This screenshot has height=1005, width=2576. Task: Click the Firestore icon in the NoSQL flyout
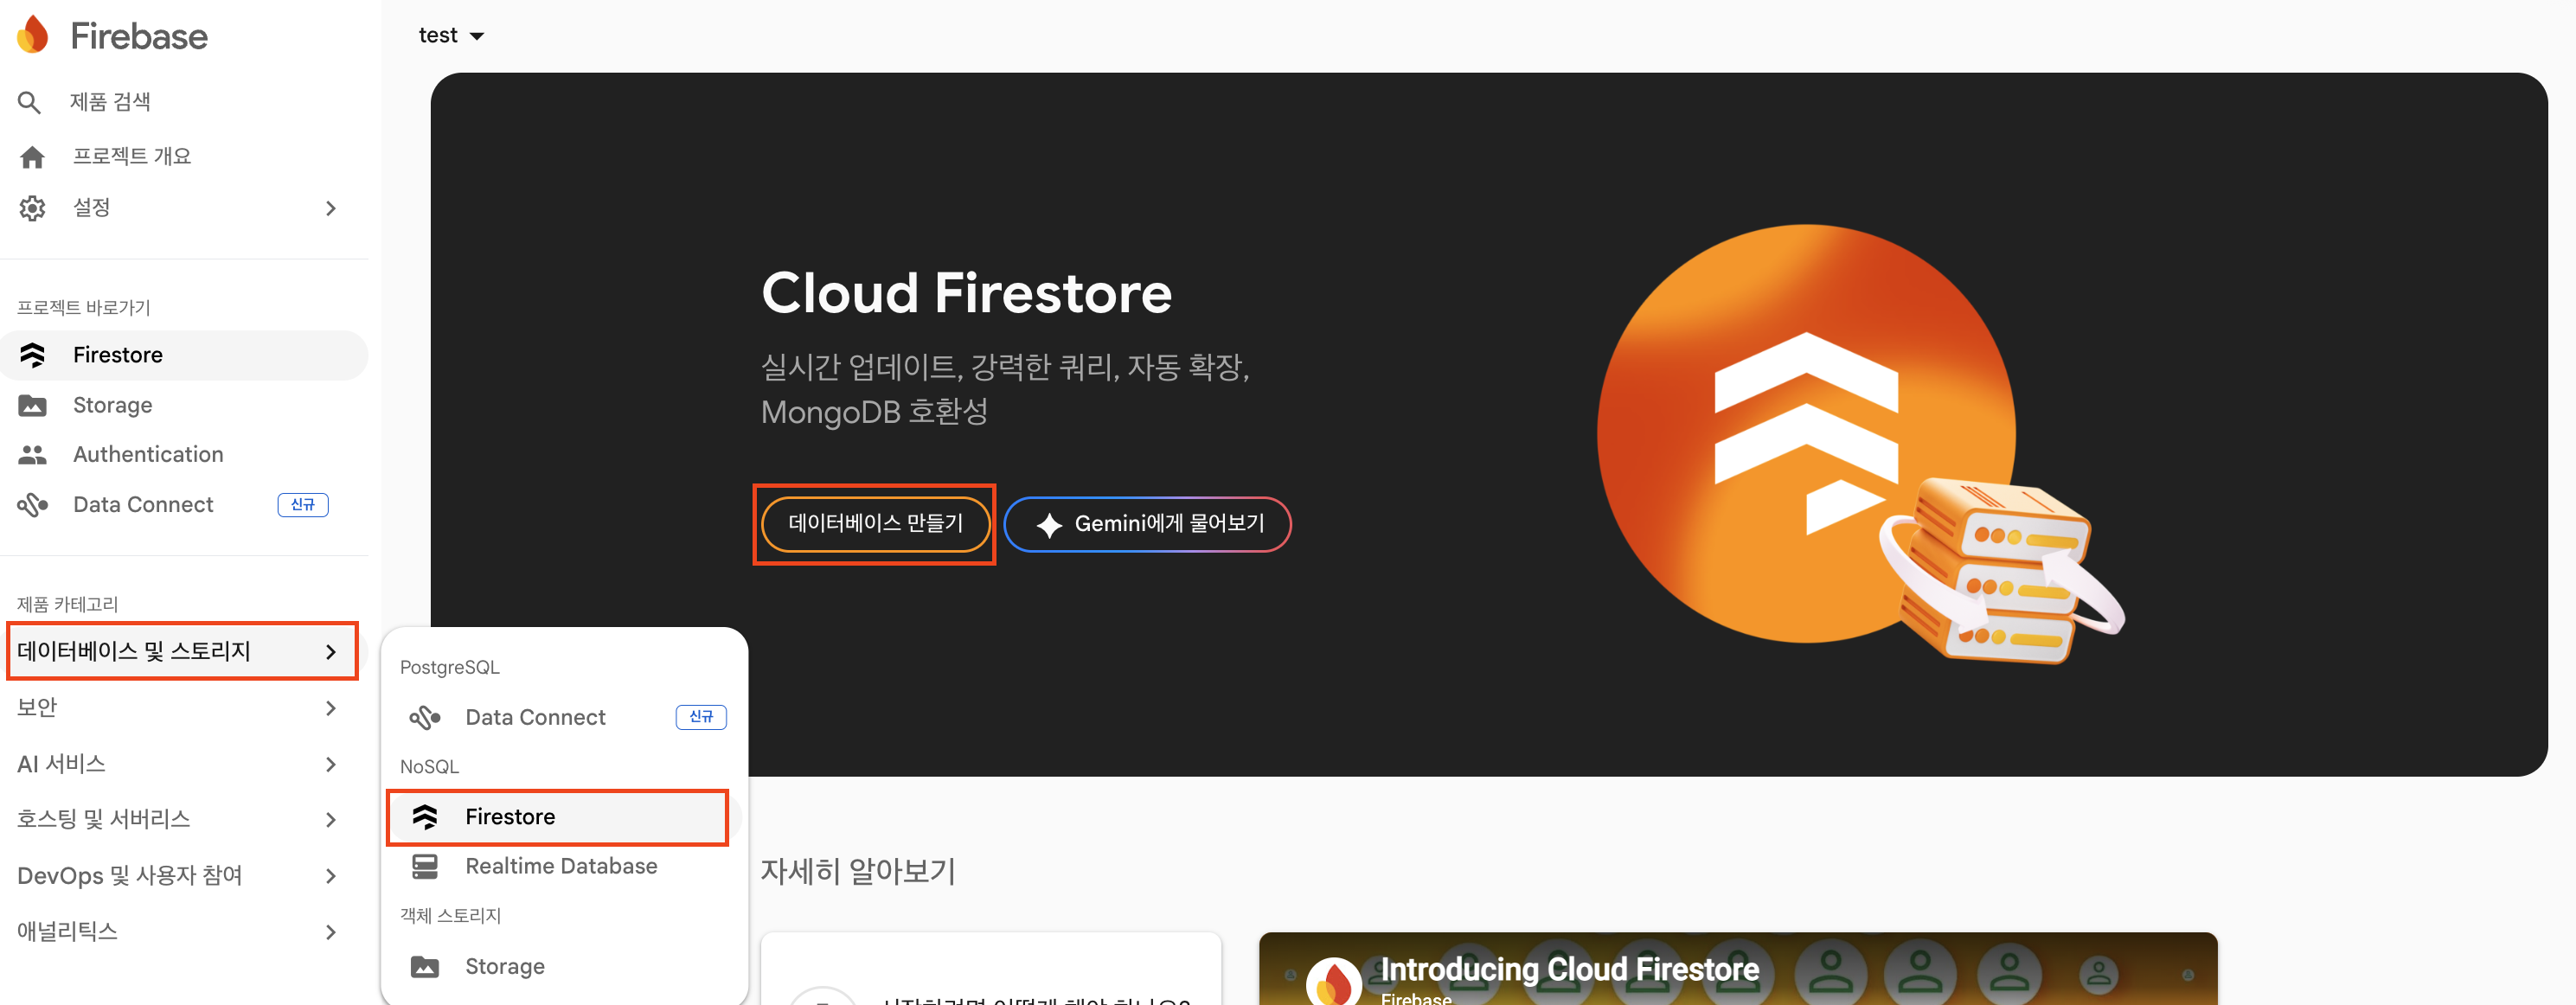tap(425, 817)
